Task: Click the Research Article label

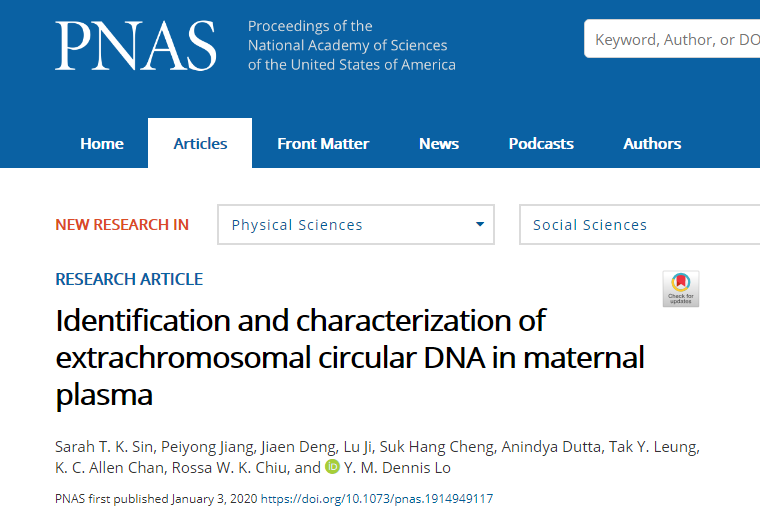Action: pyautogui.click(x=129, y=279)
